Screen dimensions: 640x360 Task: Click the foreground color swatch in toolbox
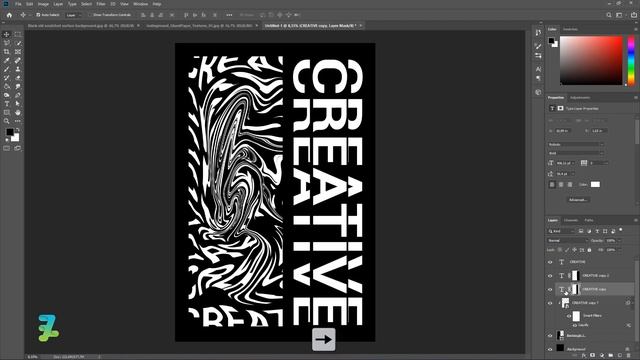click(x=9, y=132)
